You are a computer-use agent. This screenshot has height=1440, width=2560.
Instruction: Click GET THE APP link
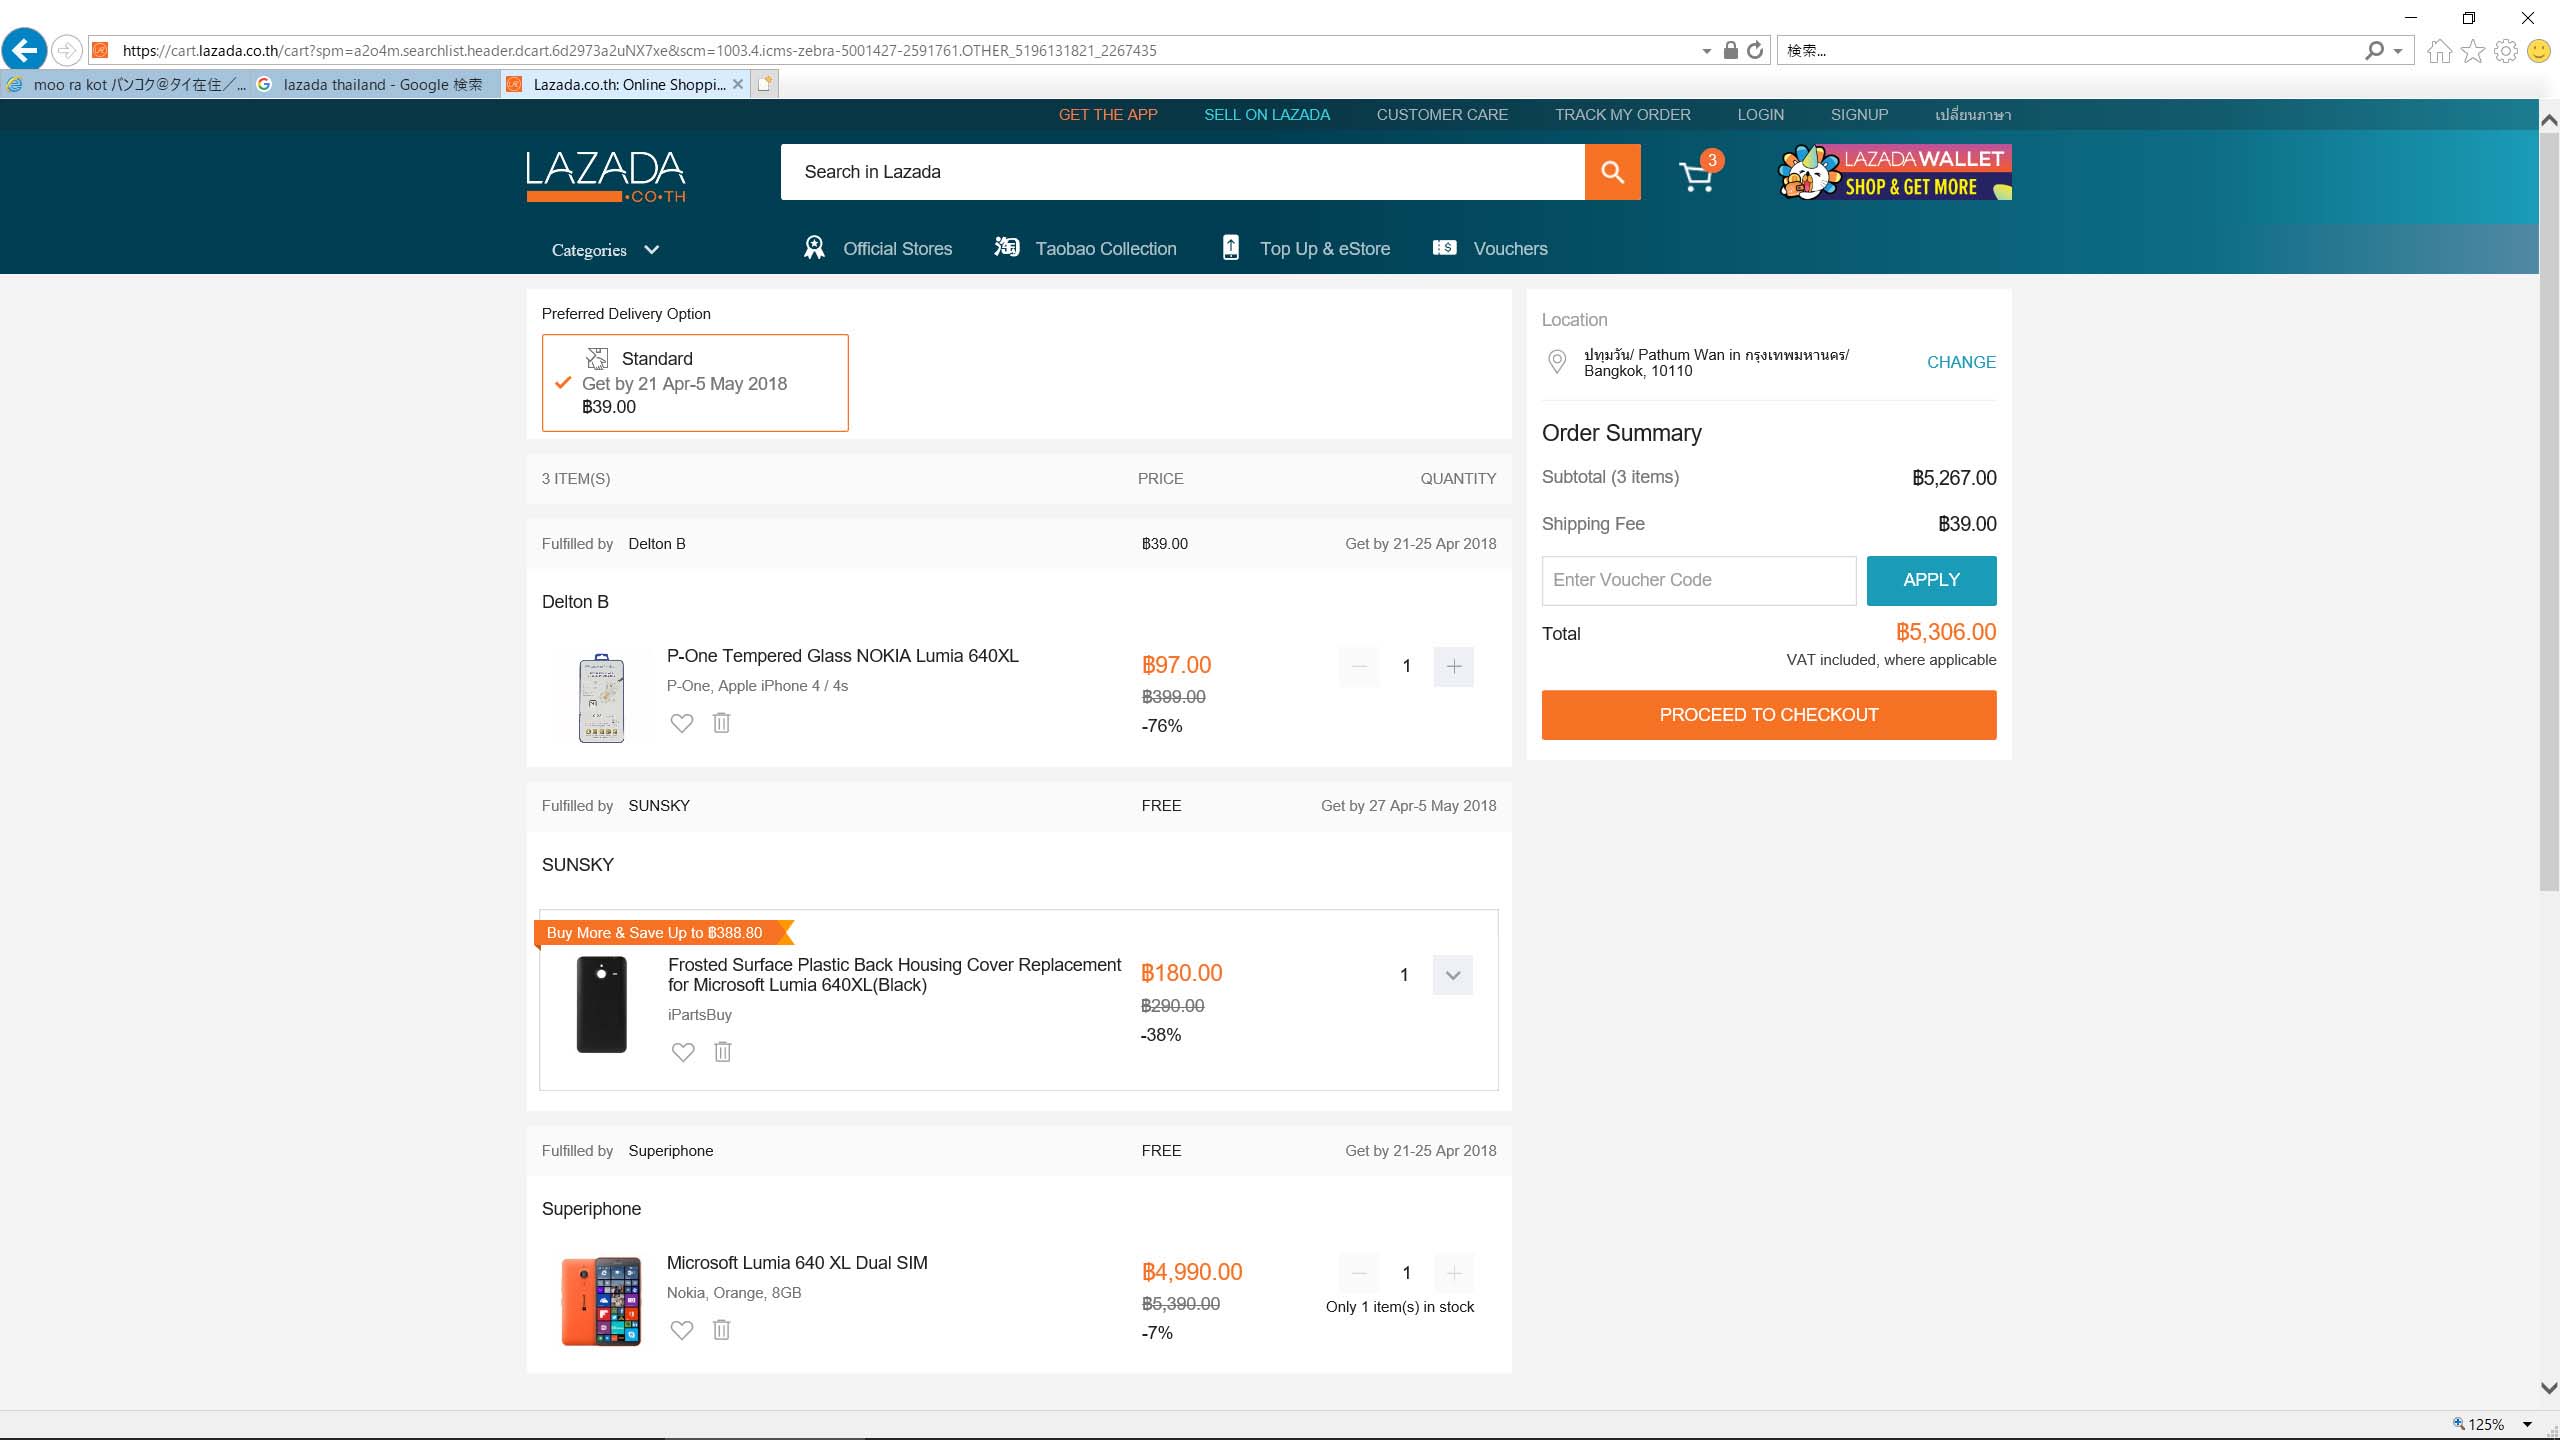[x=1108, y=115]
